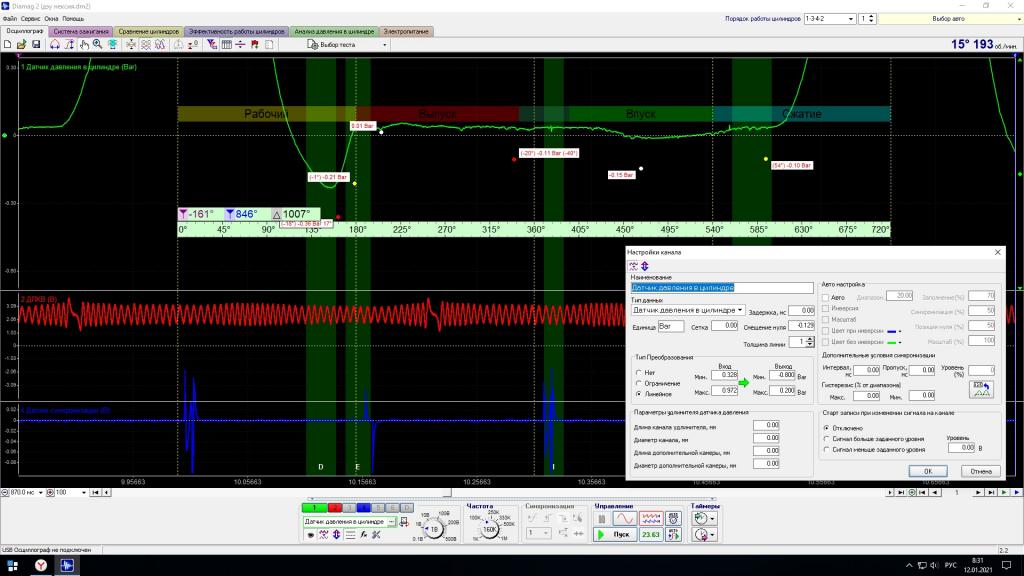
Task: Select the Нет conversion radio button
Action: 639,372
